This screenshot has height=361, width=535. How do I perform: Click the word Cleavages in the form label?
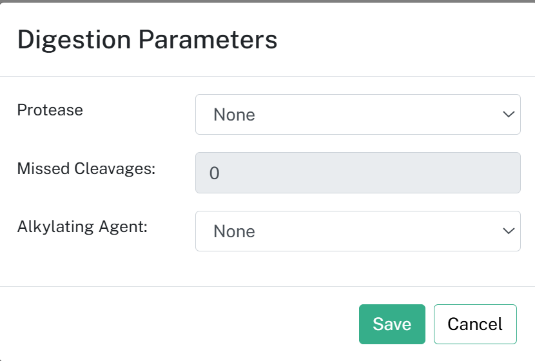click(x=115, y=169)
